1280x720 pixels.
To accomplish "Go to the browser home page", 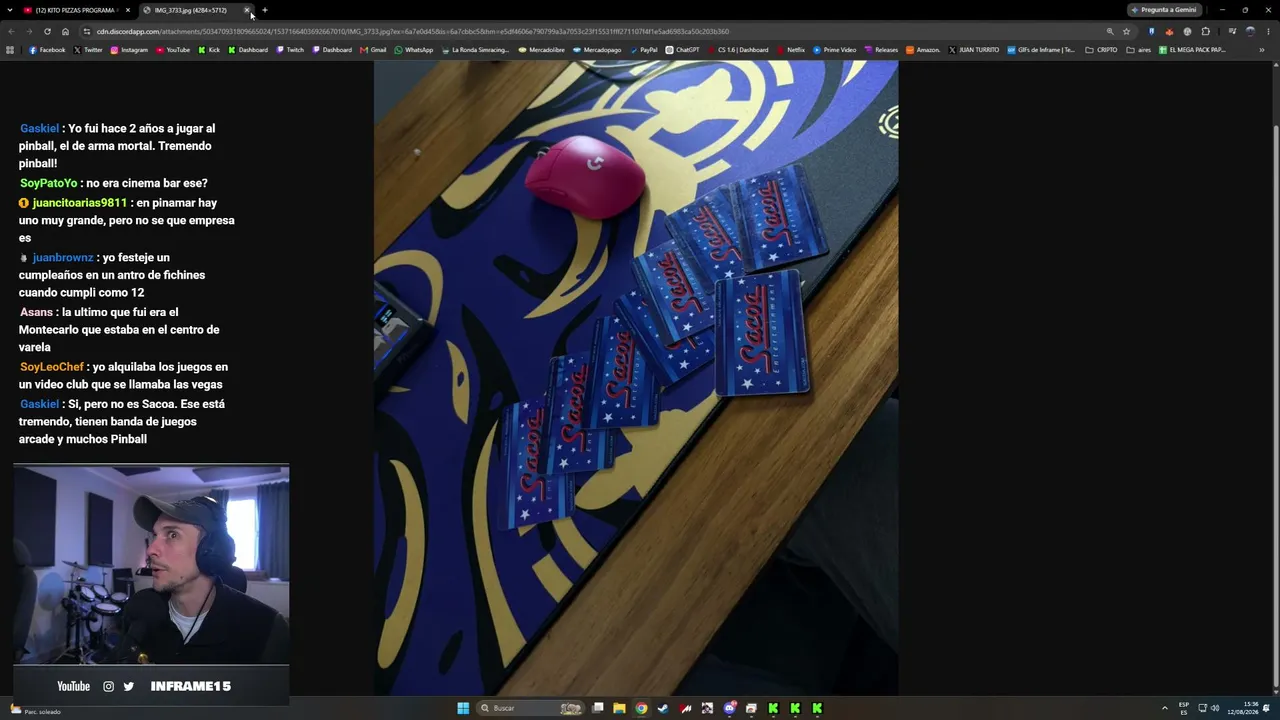I will (x=65, y=31).
